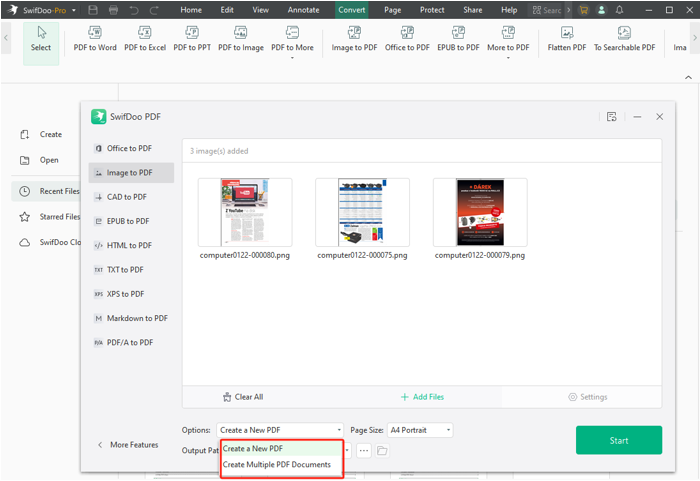Open the conversion history icon in dialog header
Screen dimensions: 700x481
612,117
